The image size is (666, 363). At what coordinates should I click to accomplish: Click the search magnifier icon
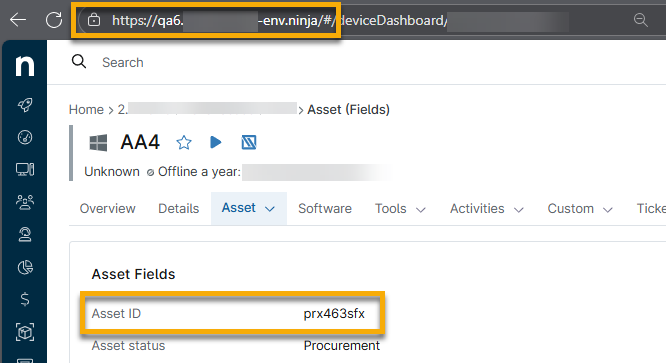(79, 62)
